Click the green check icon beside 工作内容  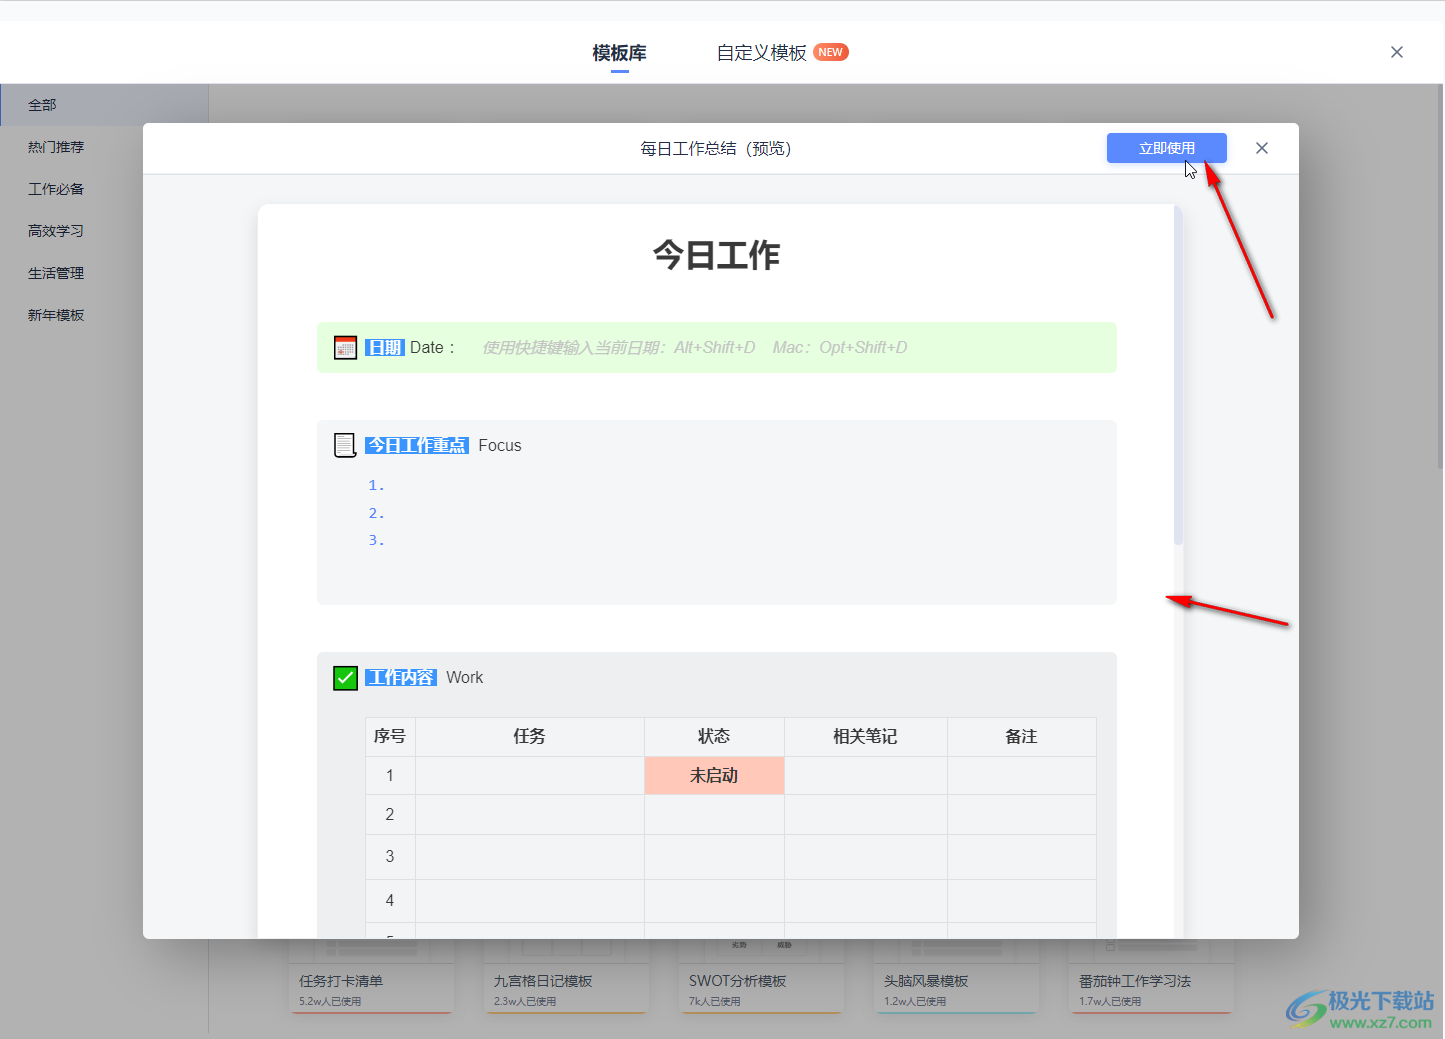[x=345, y=678]
